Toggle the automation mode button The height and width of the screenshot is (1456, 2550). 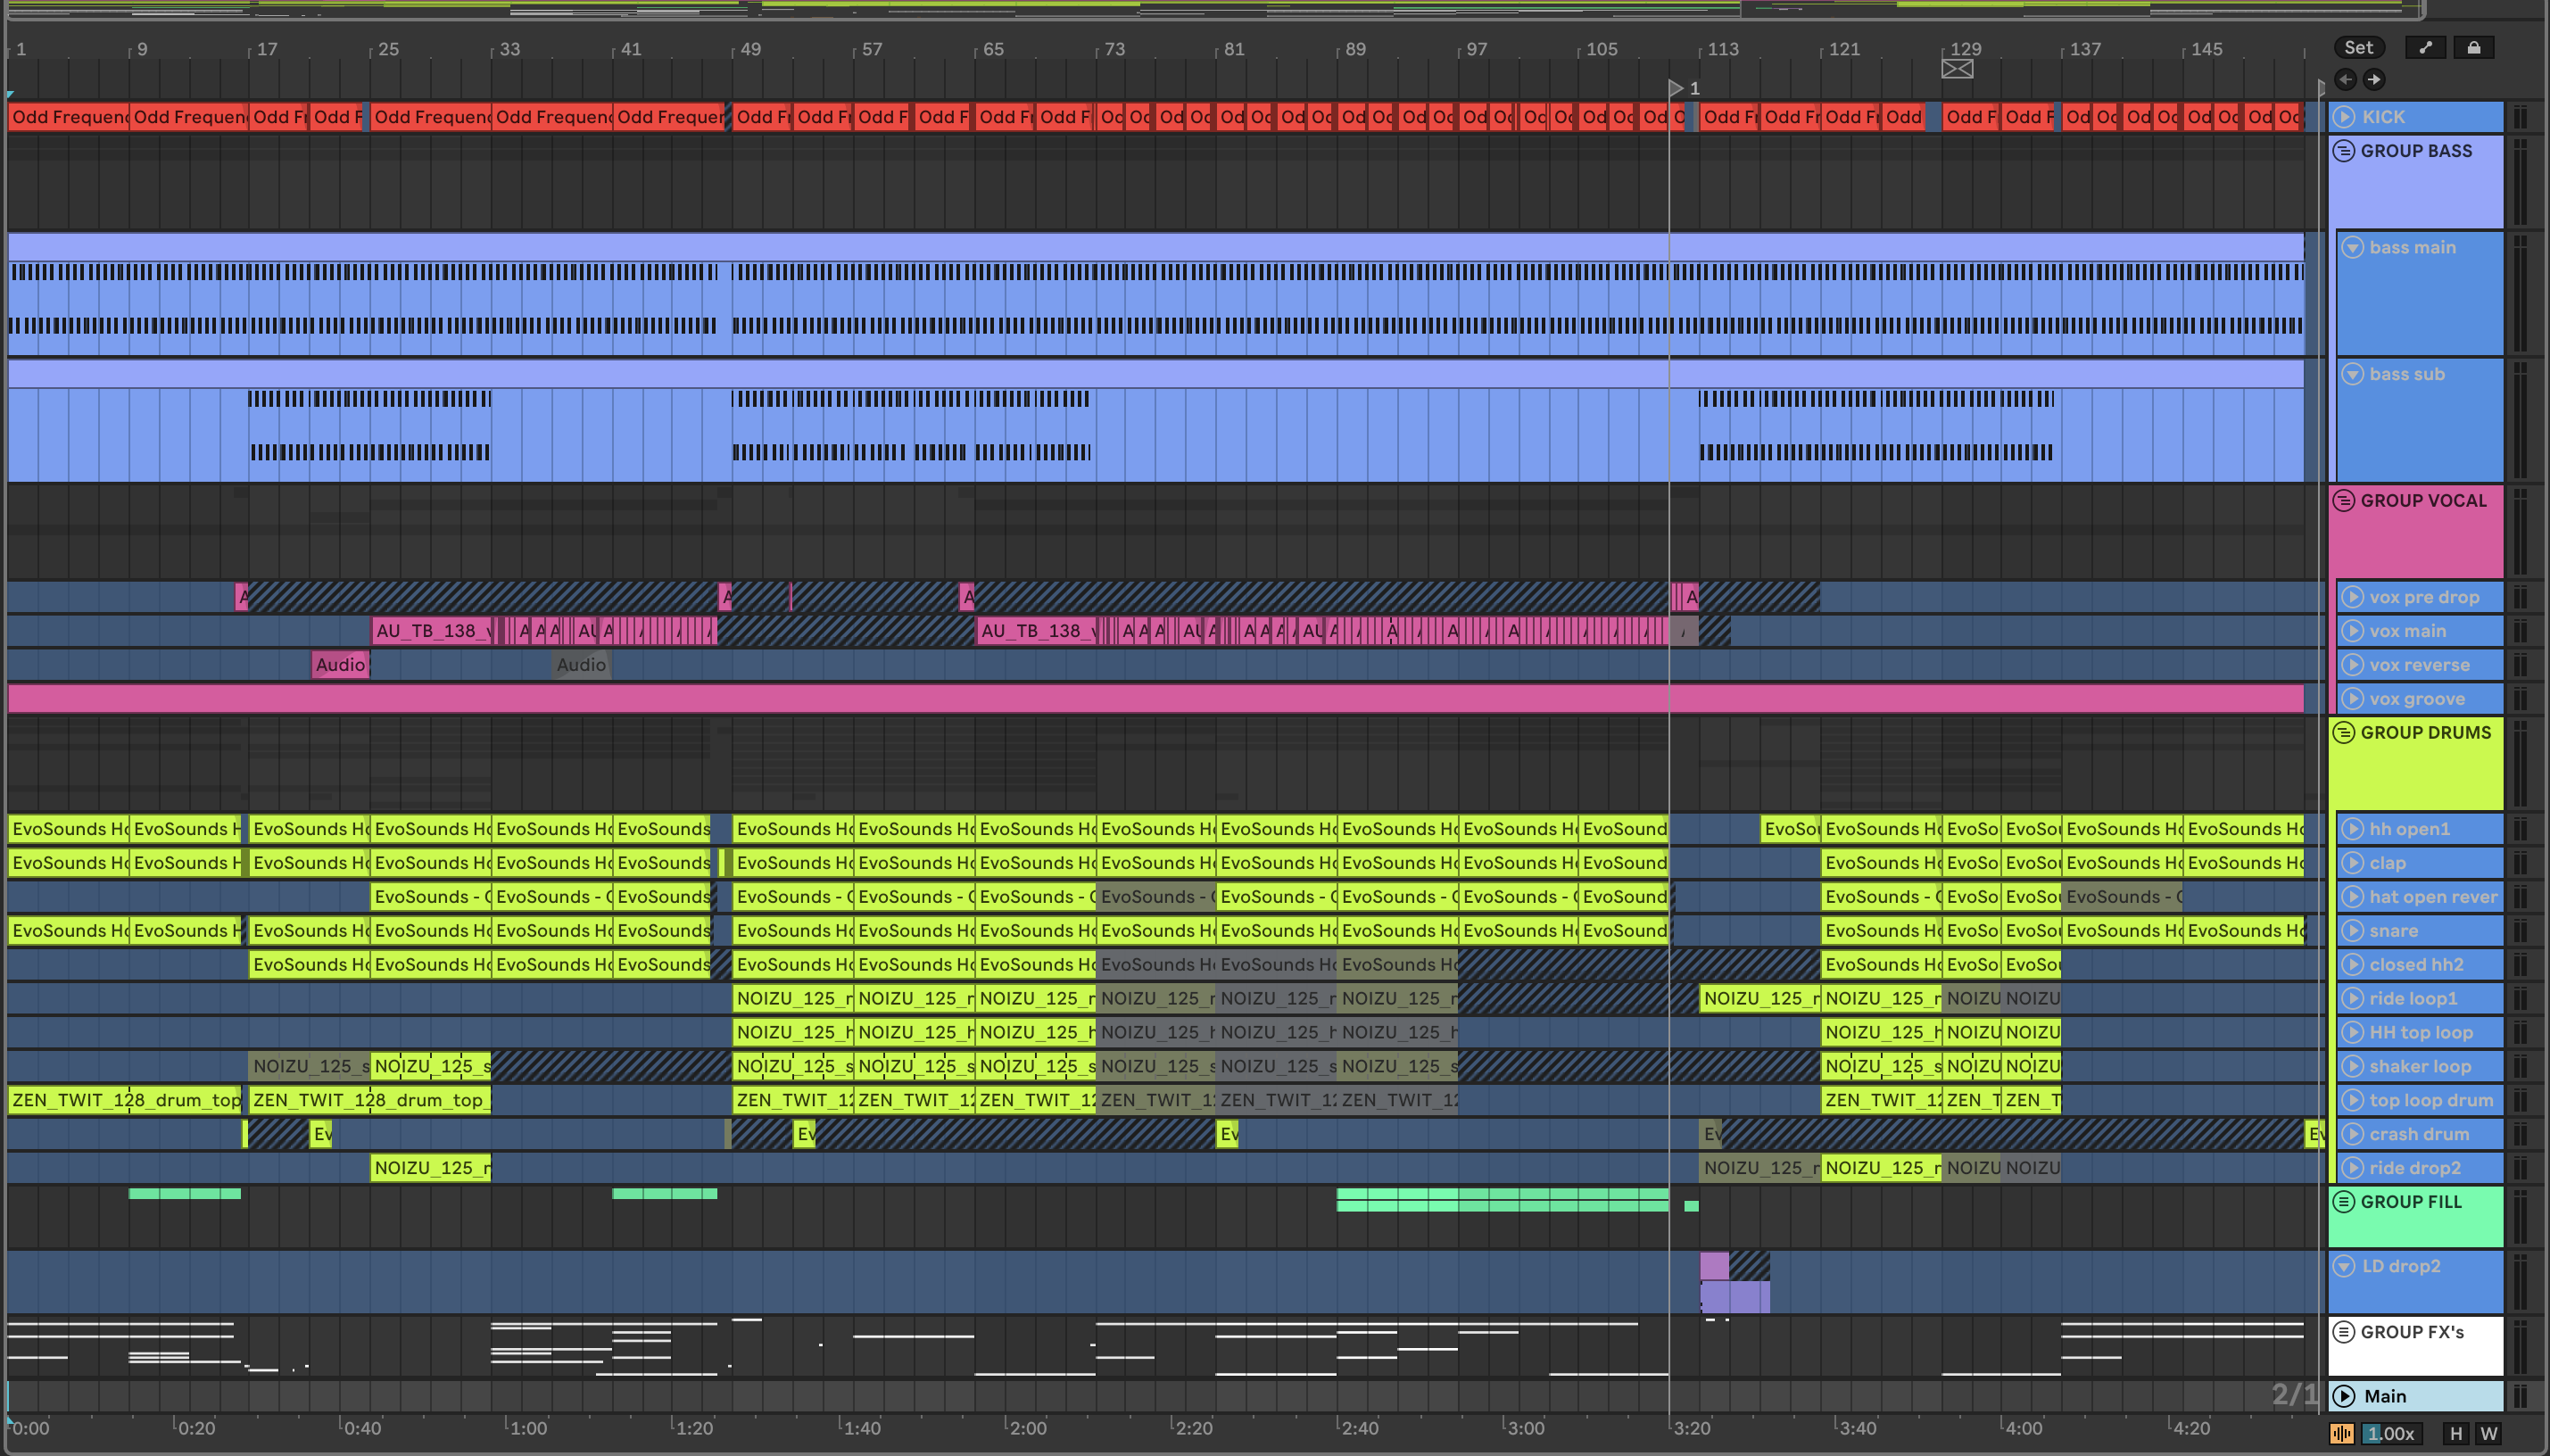click(2425, 47)
